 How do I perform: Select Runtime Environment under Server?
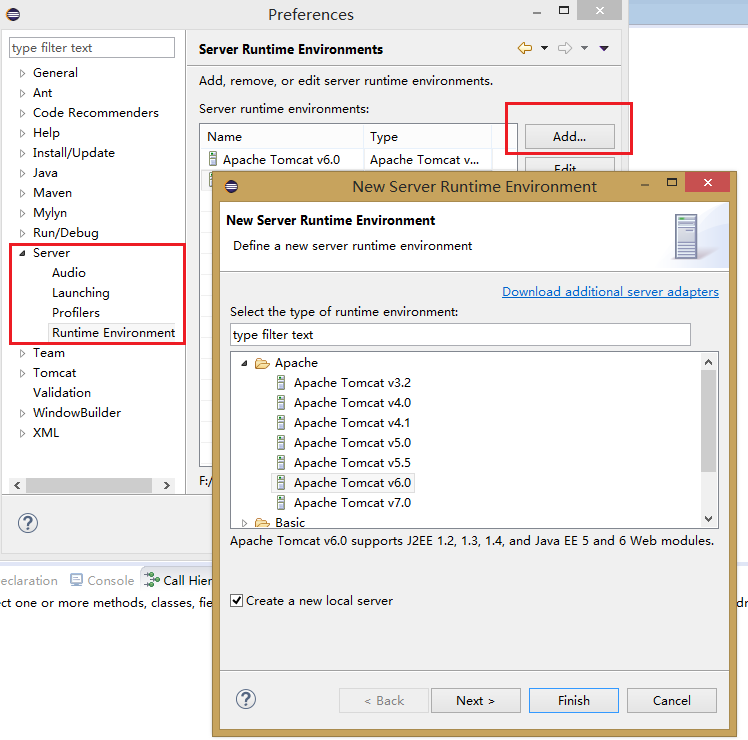pyautogui.click(x=113, y=333)
